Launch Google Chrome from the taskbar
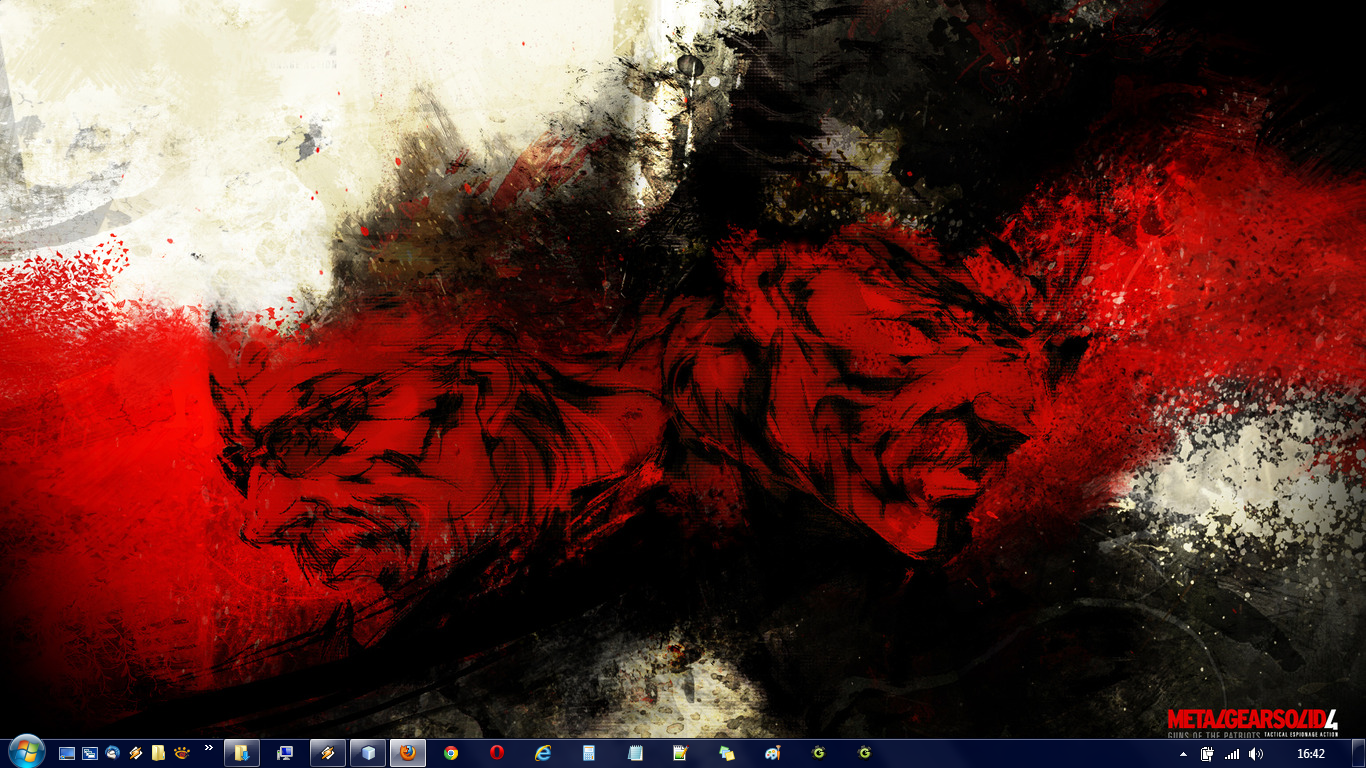 click(x=451, y=753)
